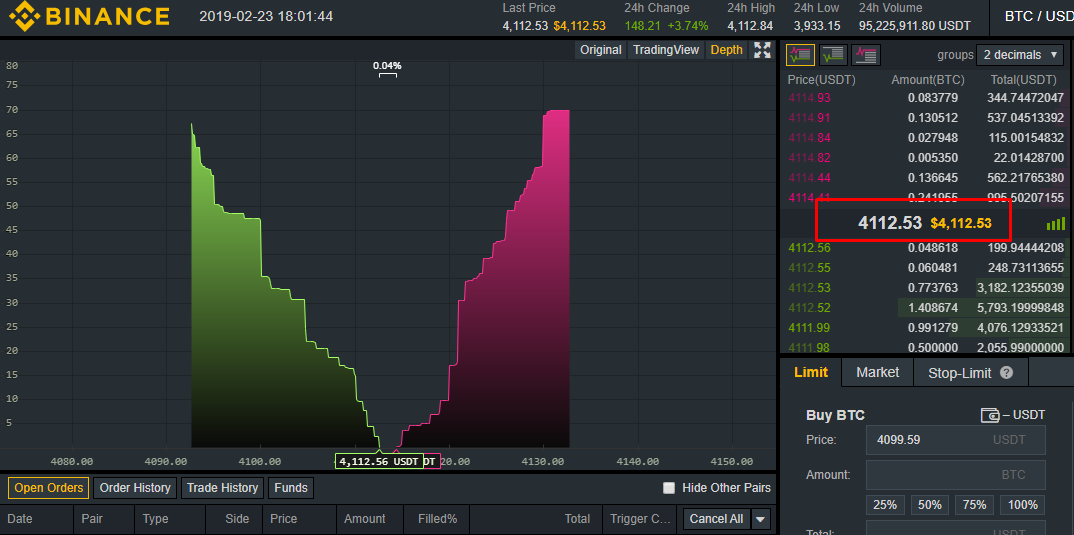Select buy order at price 4112.56
The image size is (1074, 535).
click(927, 247)
